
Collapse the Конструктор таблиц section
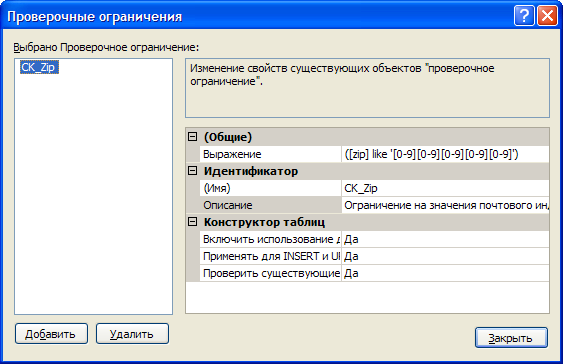[x=192, y=222]
